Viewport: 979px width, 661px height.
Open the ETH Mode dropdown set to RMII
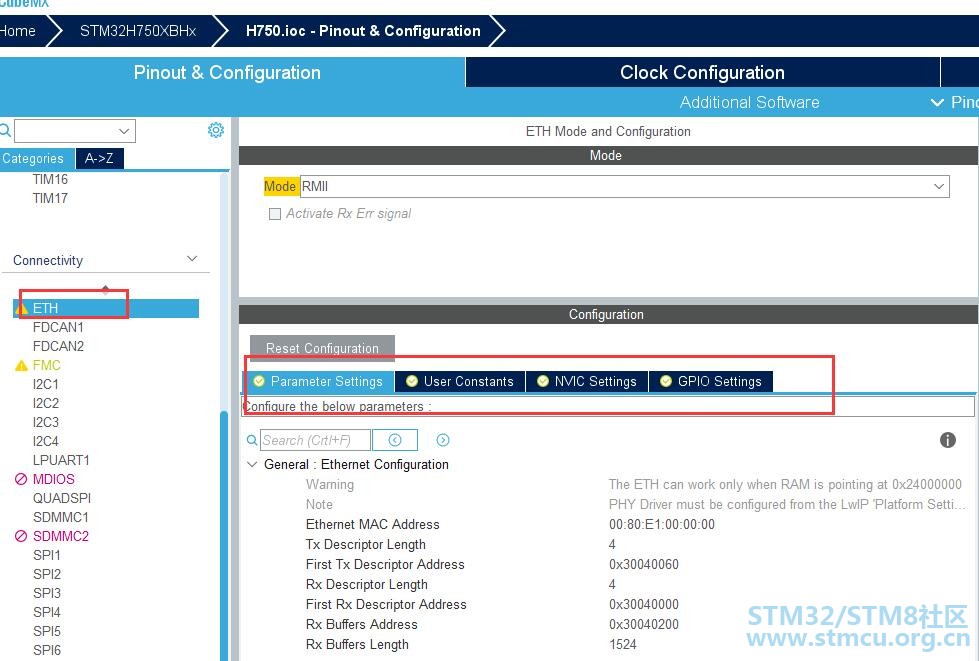point(624,186)
